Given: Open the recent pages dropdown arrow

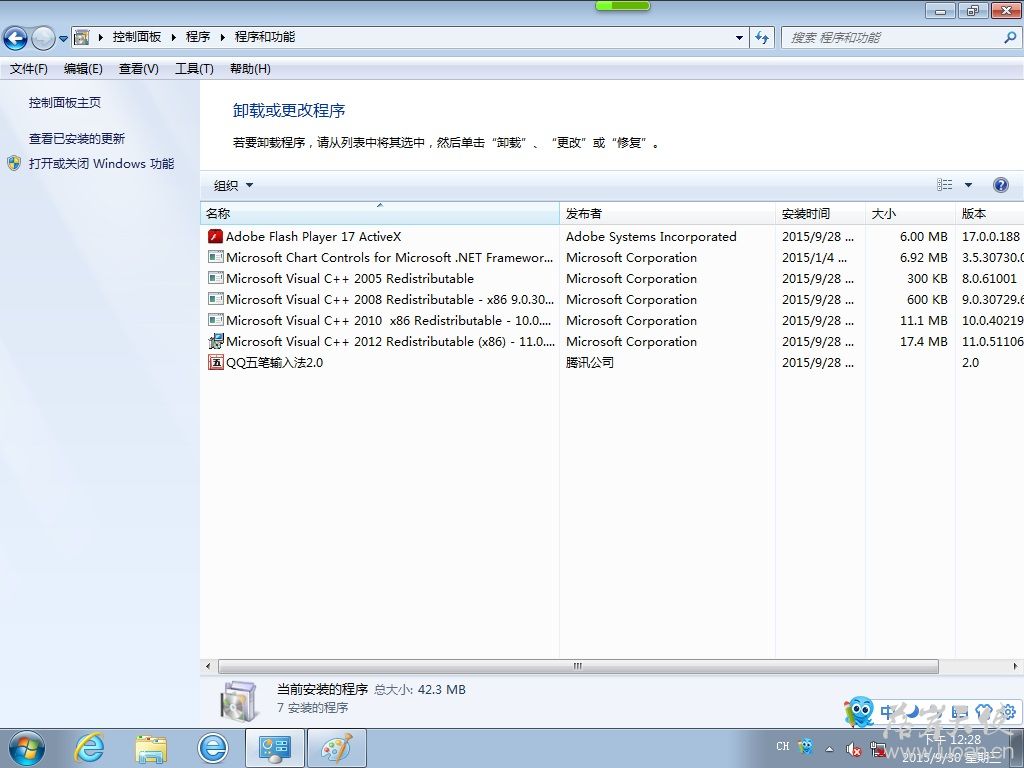Looking at the screenshot, I should (63, 38).
